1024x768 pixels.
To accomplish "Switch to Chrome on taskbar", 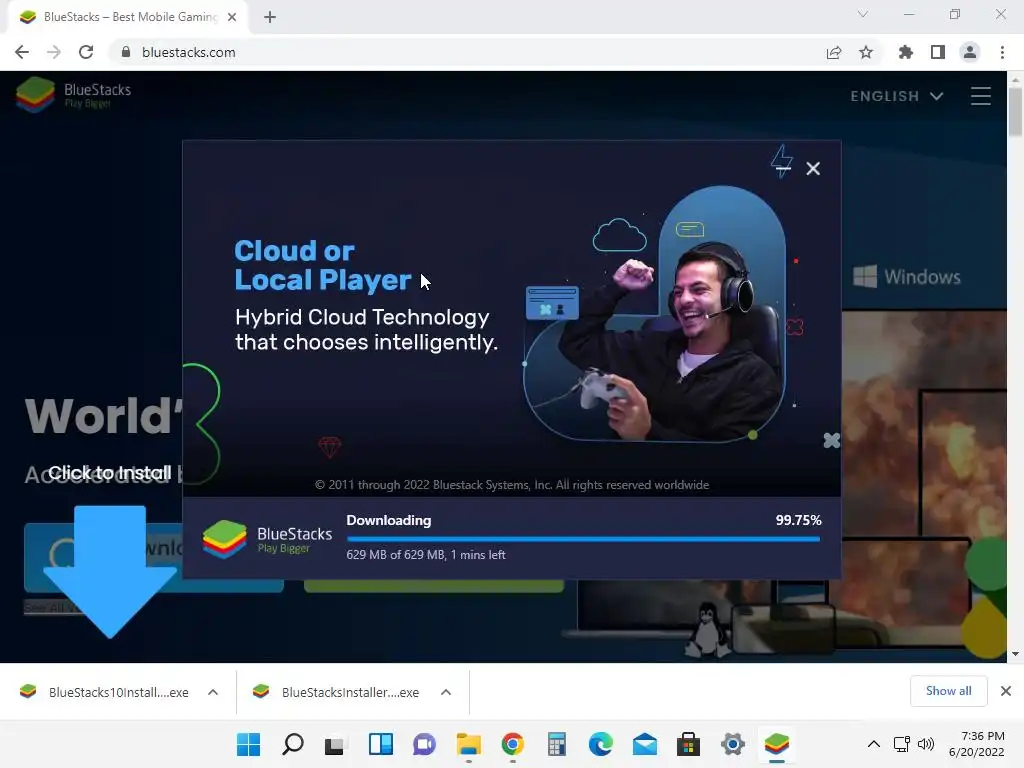I will tap(513, 744).
